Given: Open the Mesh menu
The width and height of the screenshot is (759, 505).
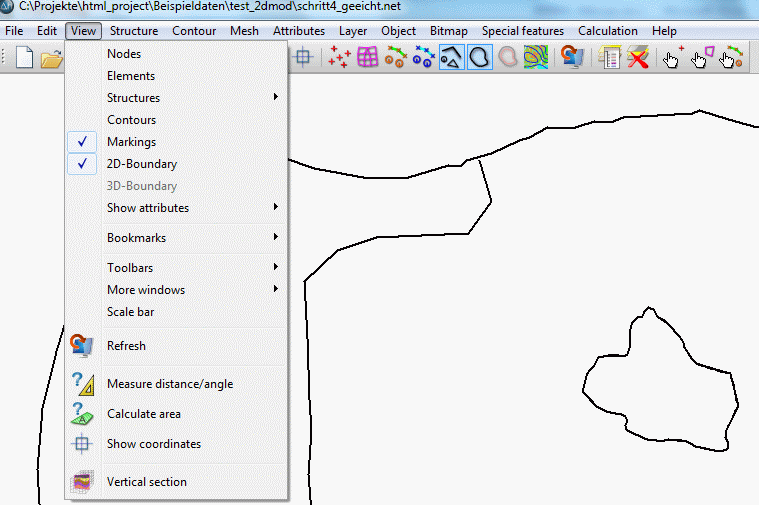Looking at the screenshot, I should pos(244,31).
